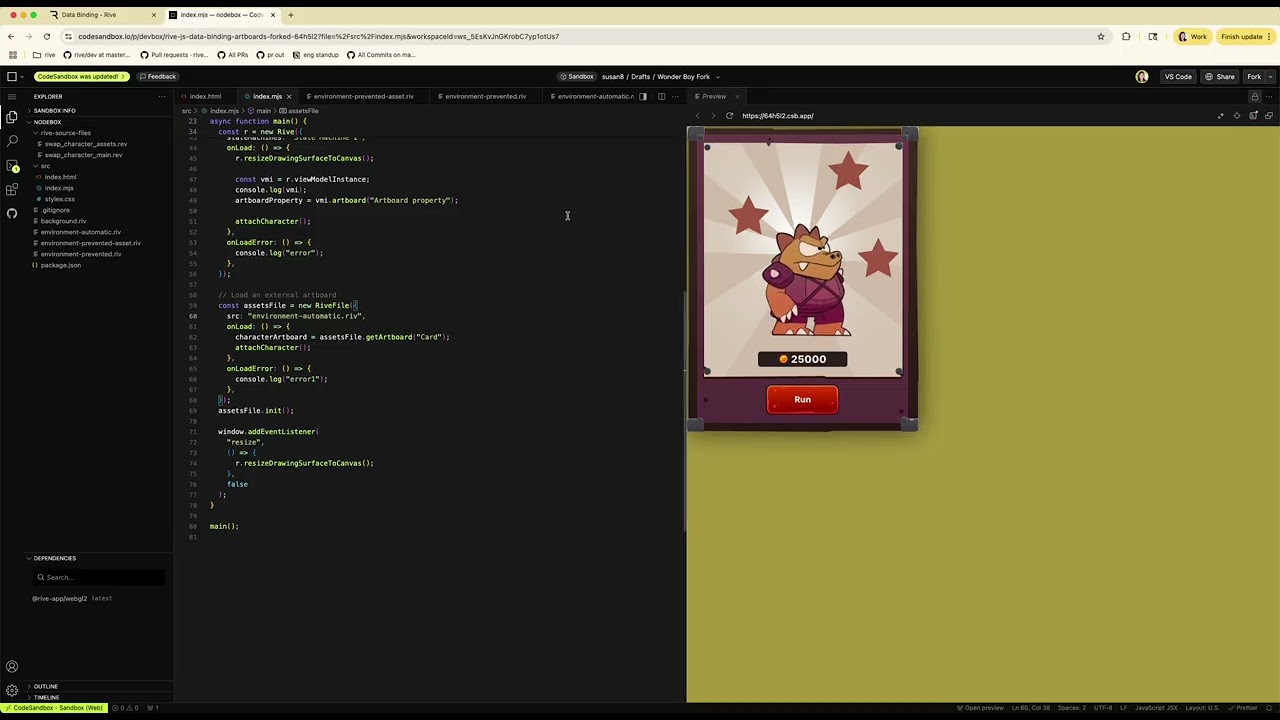Click the dependency search field
This screenshot has width=1280, height=720.
click(x=98, y=577)
